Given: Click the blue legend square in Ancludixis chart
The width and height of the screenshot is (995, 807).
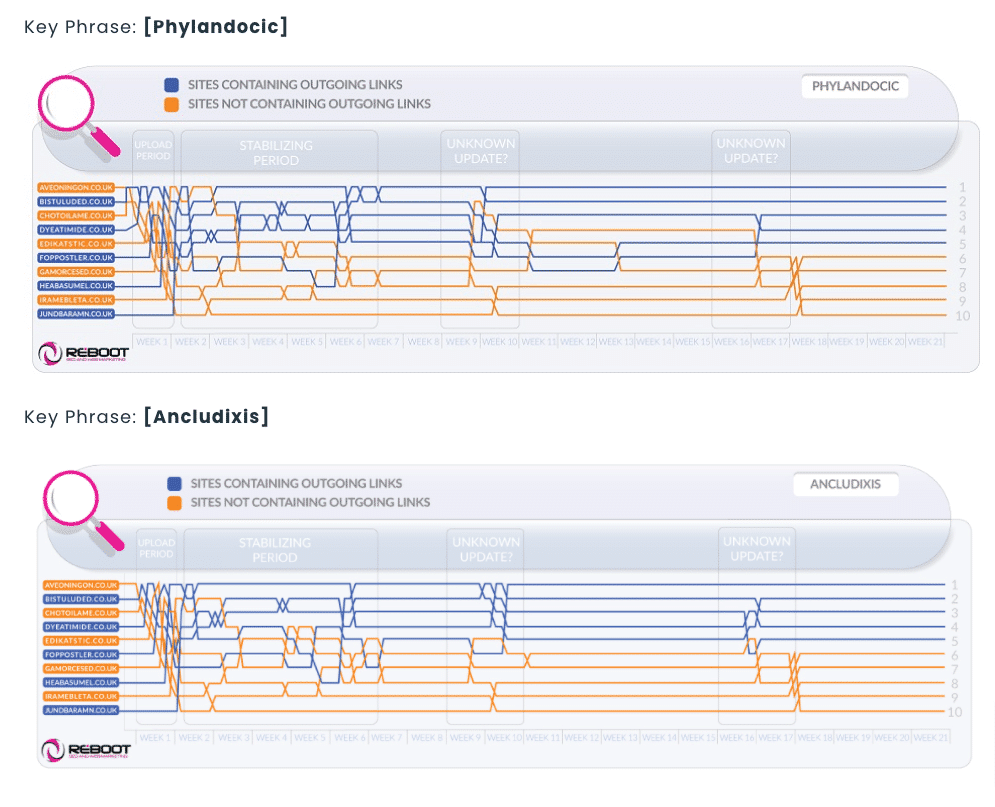Looking at the screenshot, I should 175,484.
